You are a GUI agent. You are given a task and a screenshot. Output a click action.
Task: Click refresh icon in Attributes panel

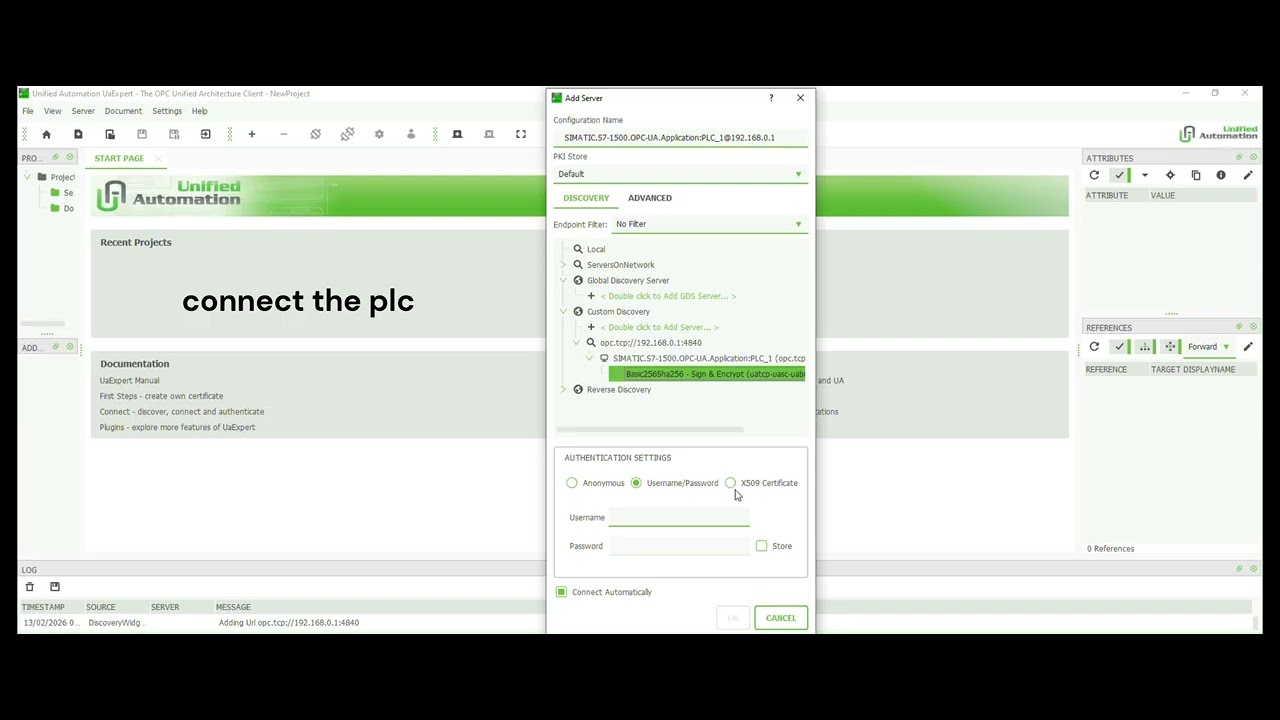(x=1094, y=175)
